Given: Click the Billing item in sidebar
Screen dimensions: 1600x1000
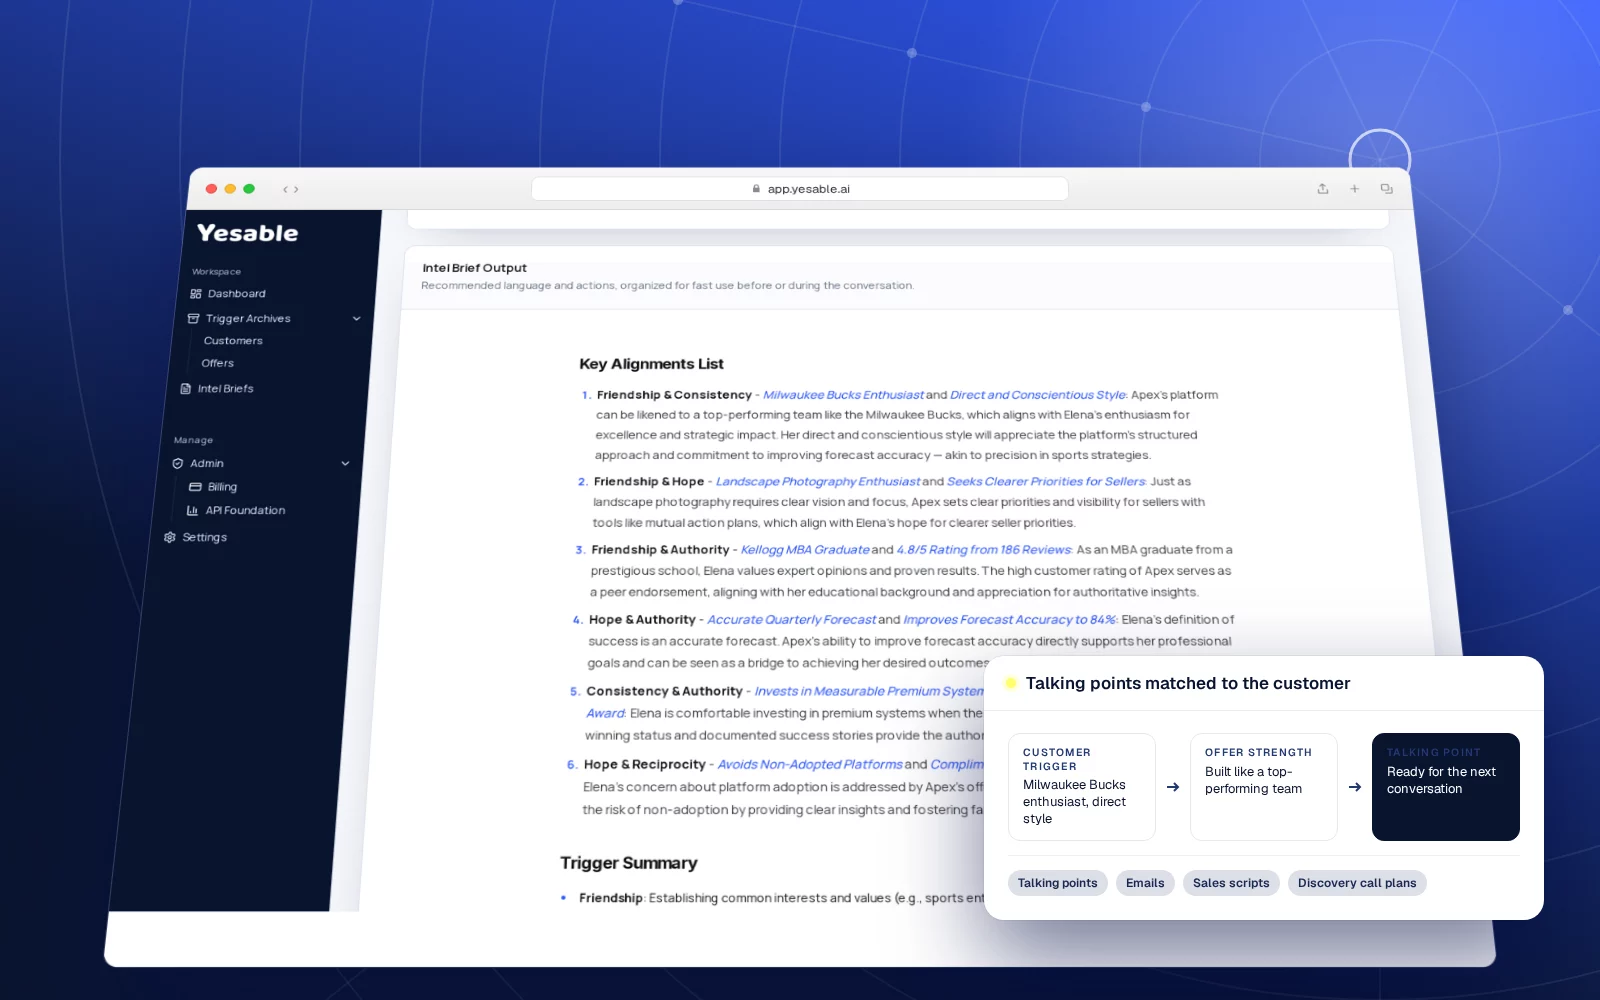Looking at the screenshot, I should (x=222, y=487).
